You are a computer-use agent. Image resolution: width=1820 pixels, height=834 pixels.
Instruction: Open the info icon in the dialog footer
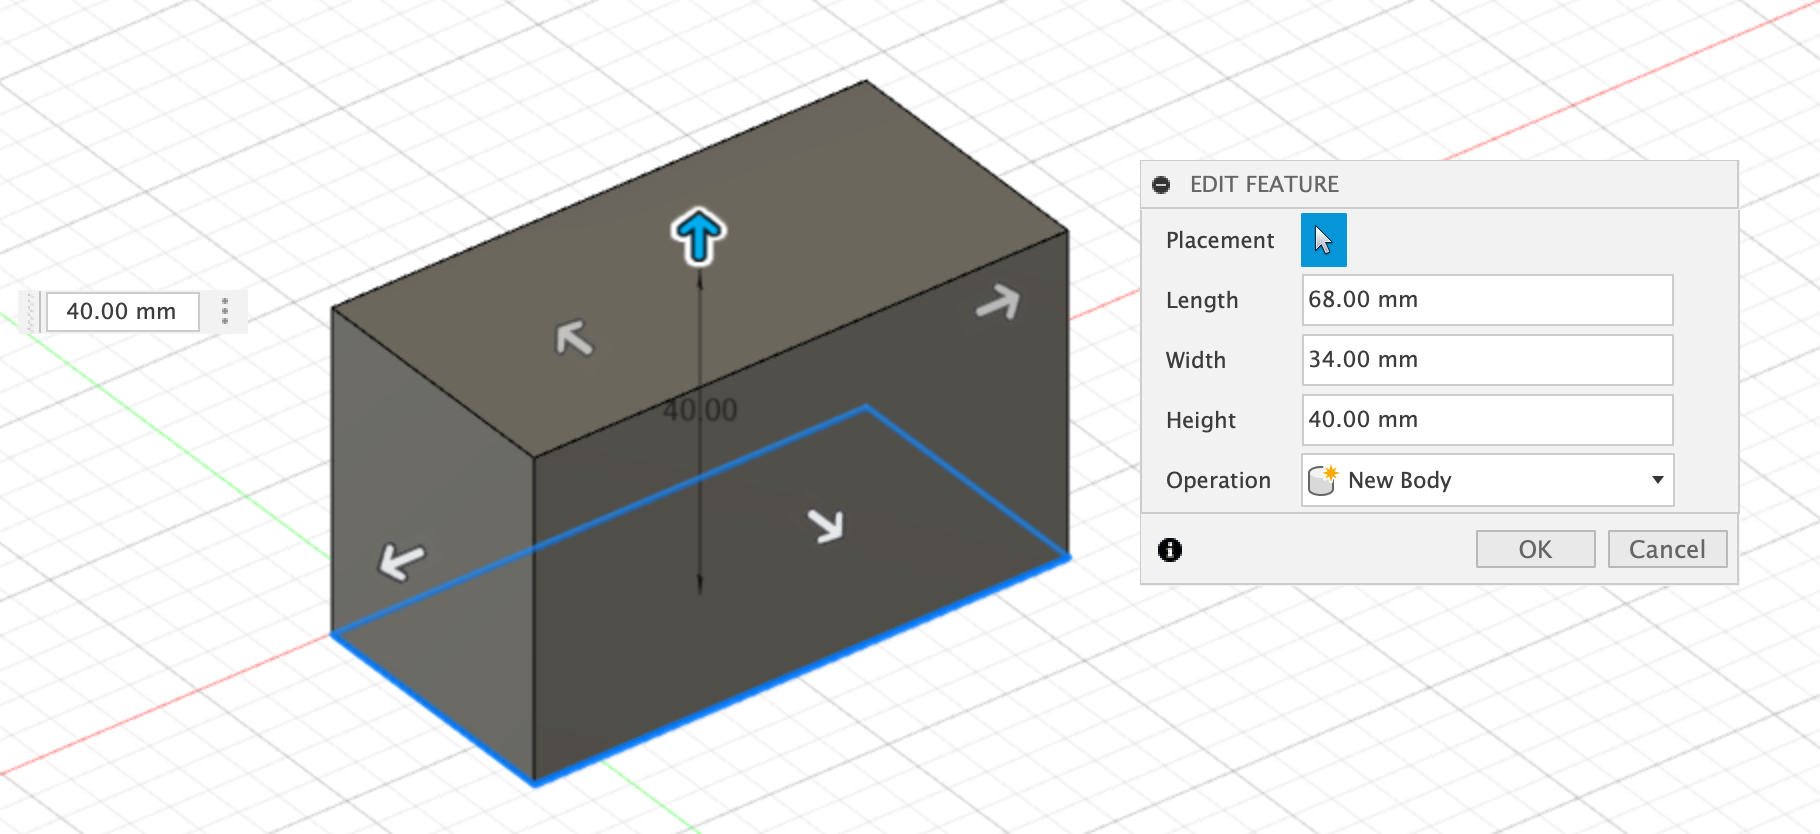coord(1170,549)
